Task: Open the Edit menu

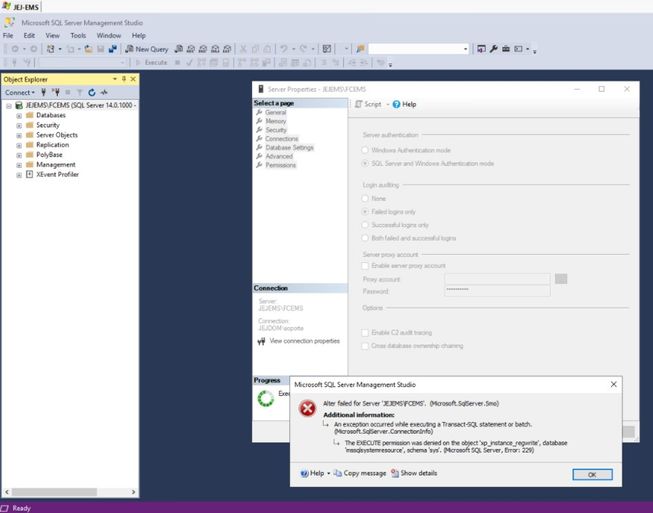Action: point(29,35)
